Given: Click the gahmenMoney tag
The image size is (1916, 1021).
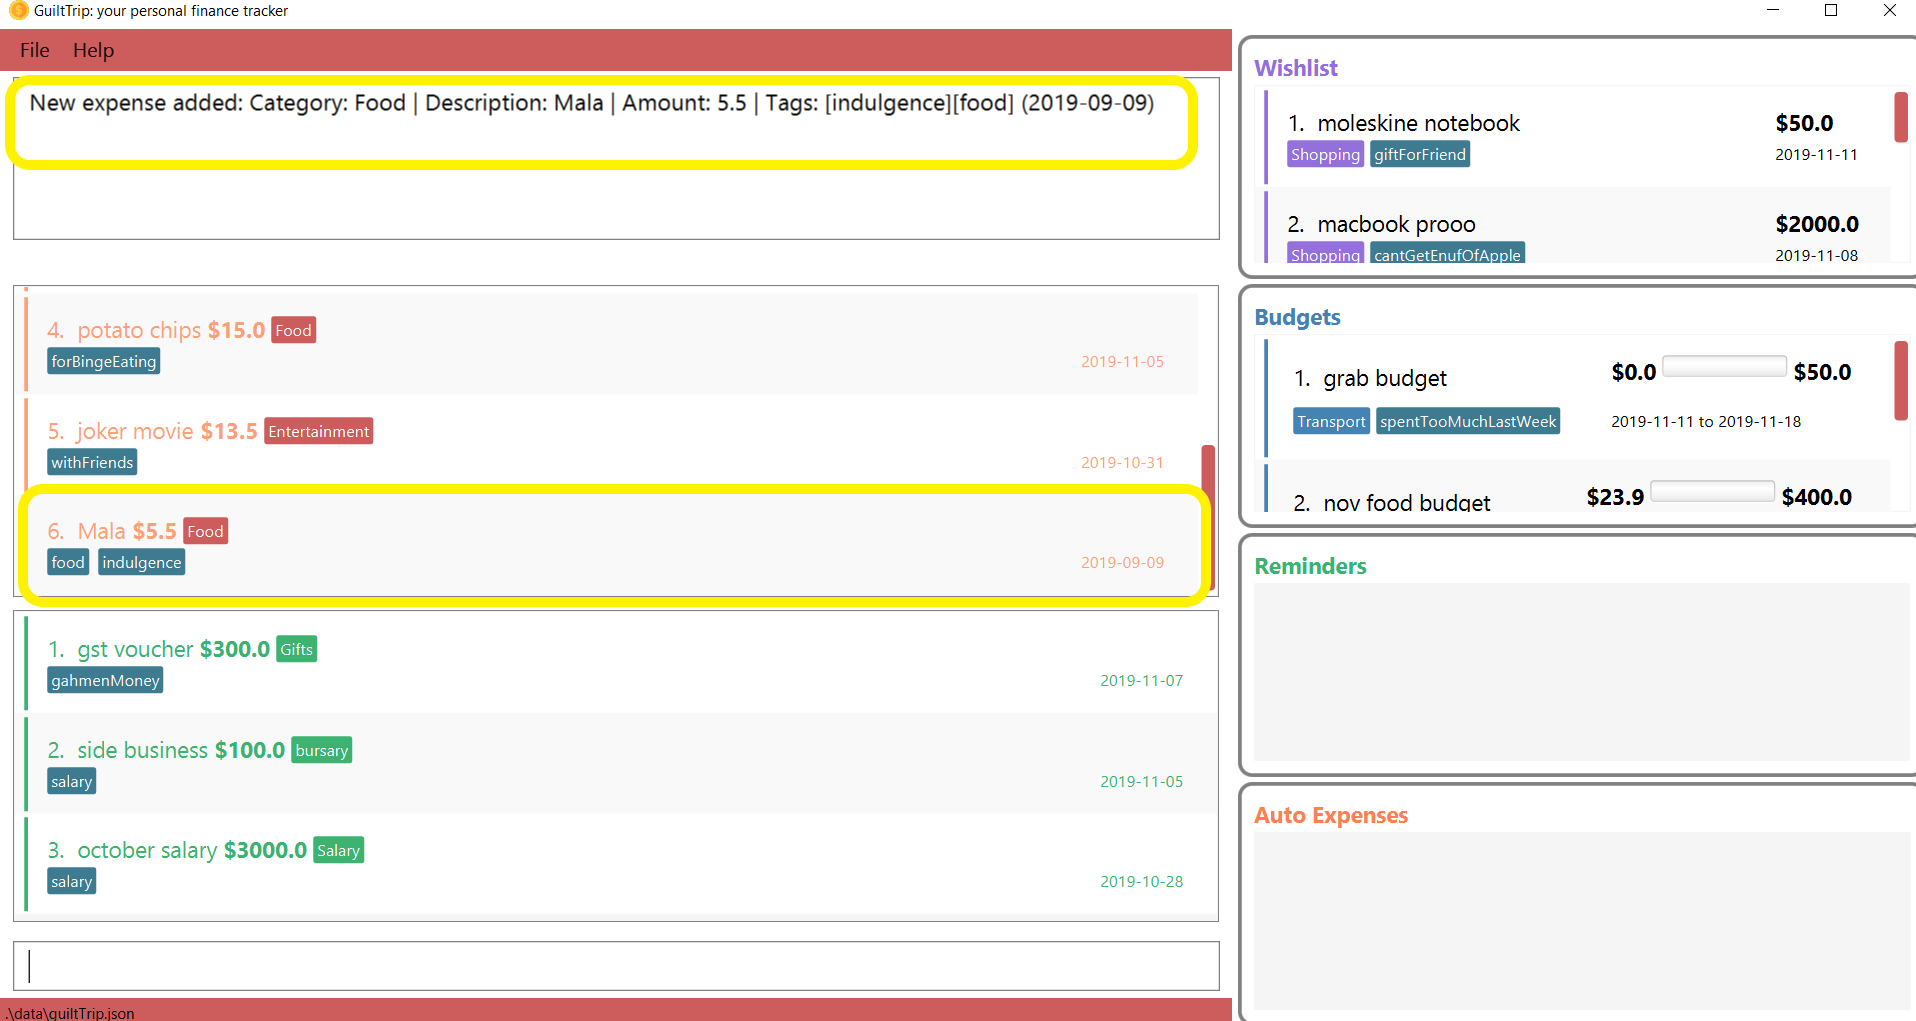Looking at the screenshot, I should (105, 681).
